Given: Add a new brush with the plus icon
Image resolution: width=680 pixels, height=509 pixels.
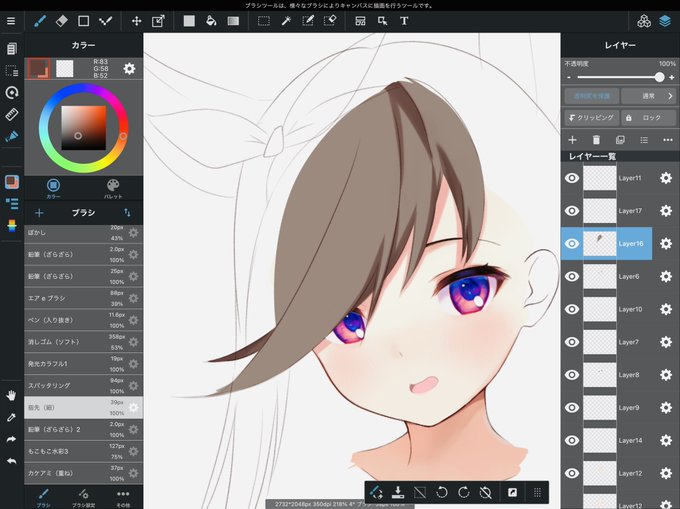Looking at the screenshot, I should [x=39, y=213].
